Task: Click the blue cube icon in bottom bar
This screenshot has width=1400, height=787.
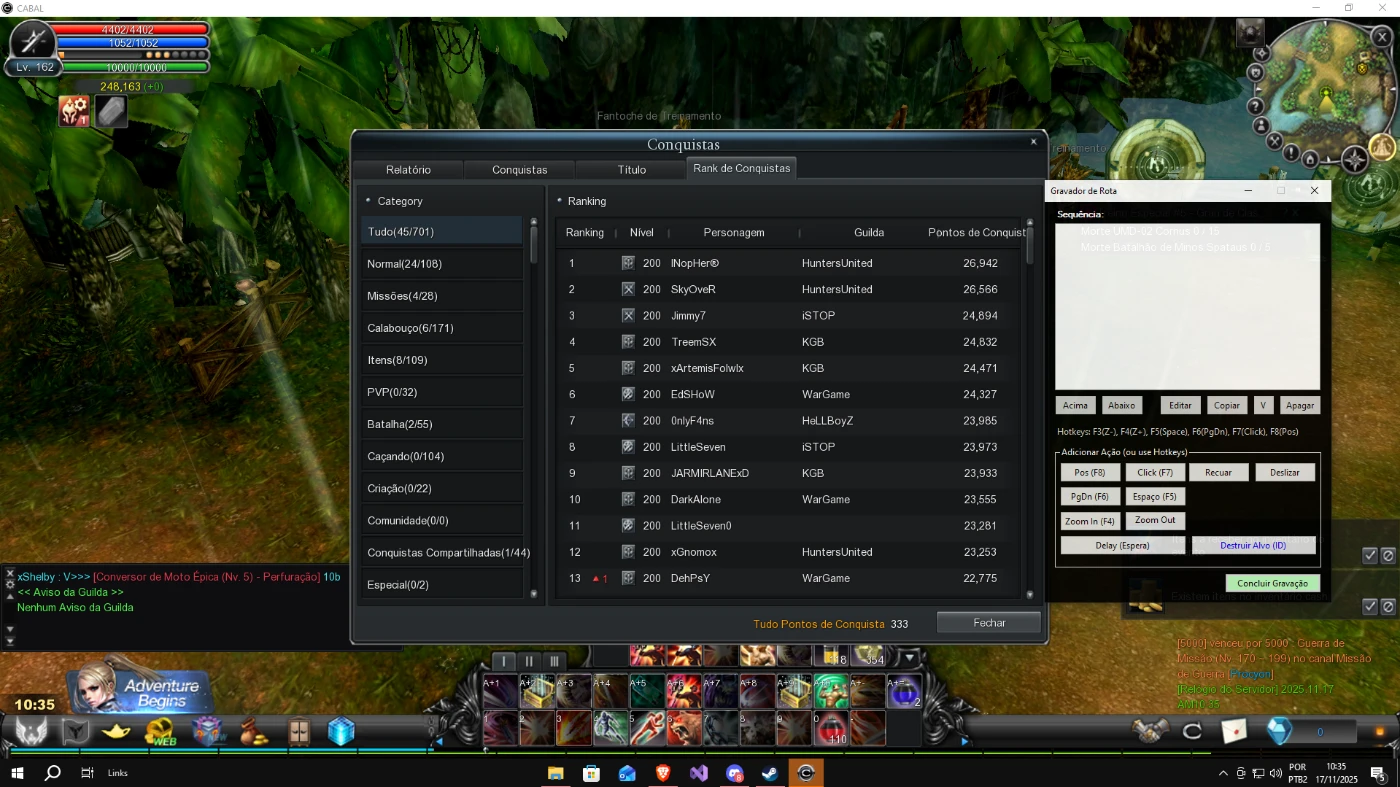Action: [x=341, y=732]
